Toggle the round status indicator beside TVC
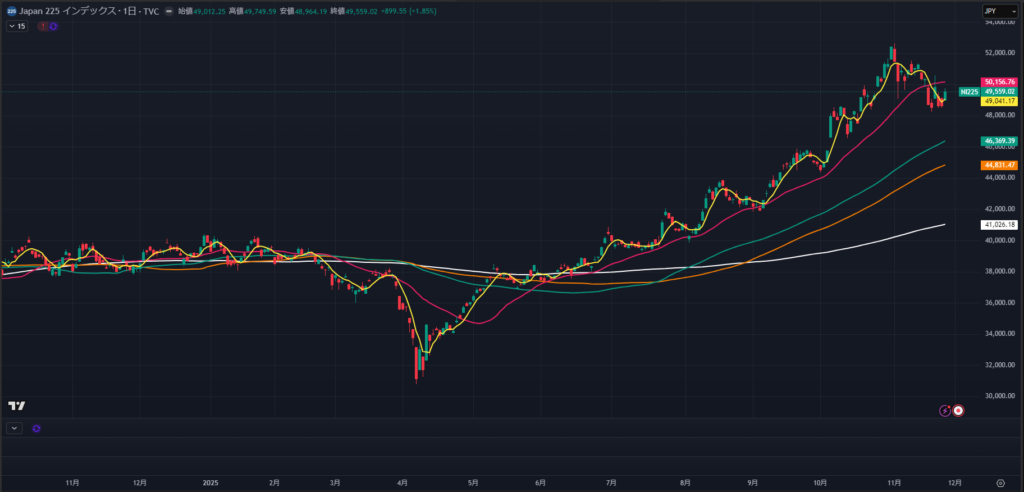Screen dimensions: 1024x492 click(168, 12)
